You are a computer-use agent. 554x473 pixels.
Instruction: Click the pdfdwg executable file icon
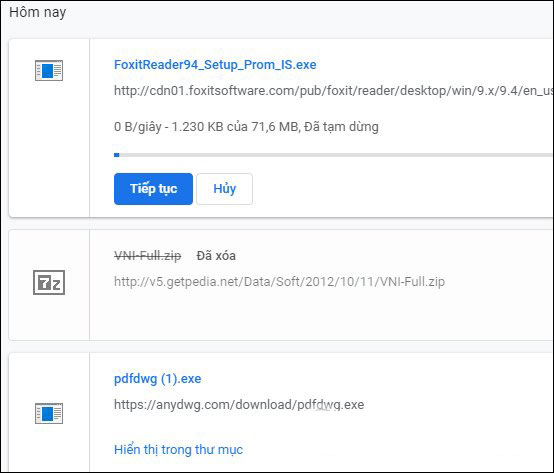coord(49,413)
